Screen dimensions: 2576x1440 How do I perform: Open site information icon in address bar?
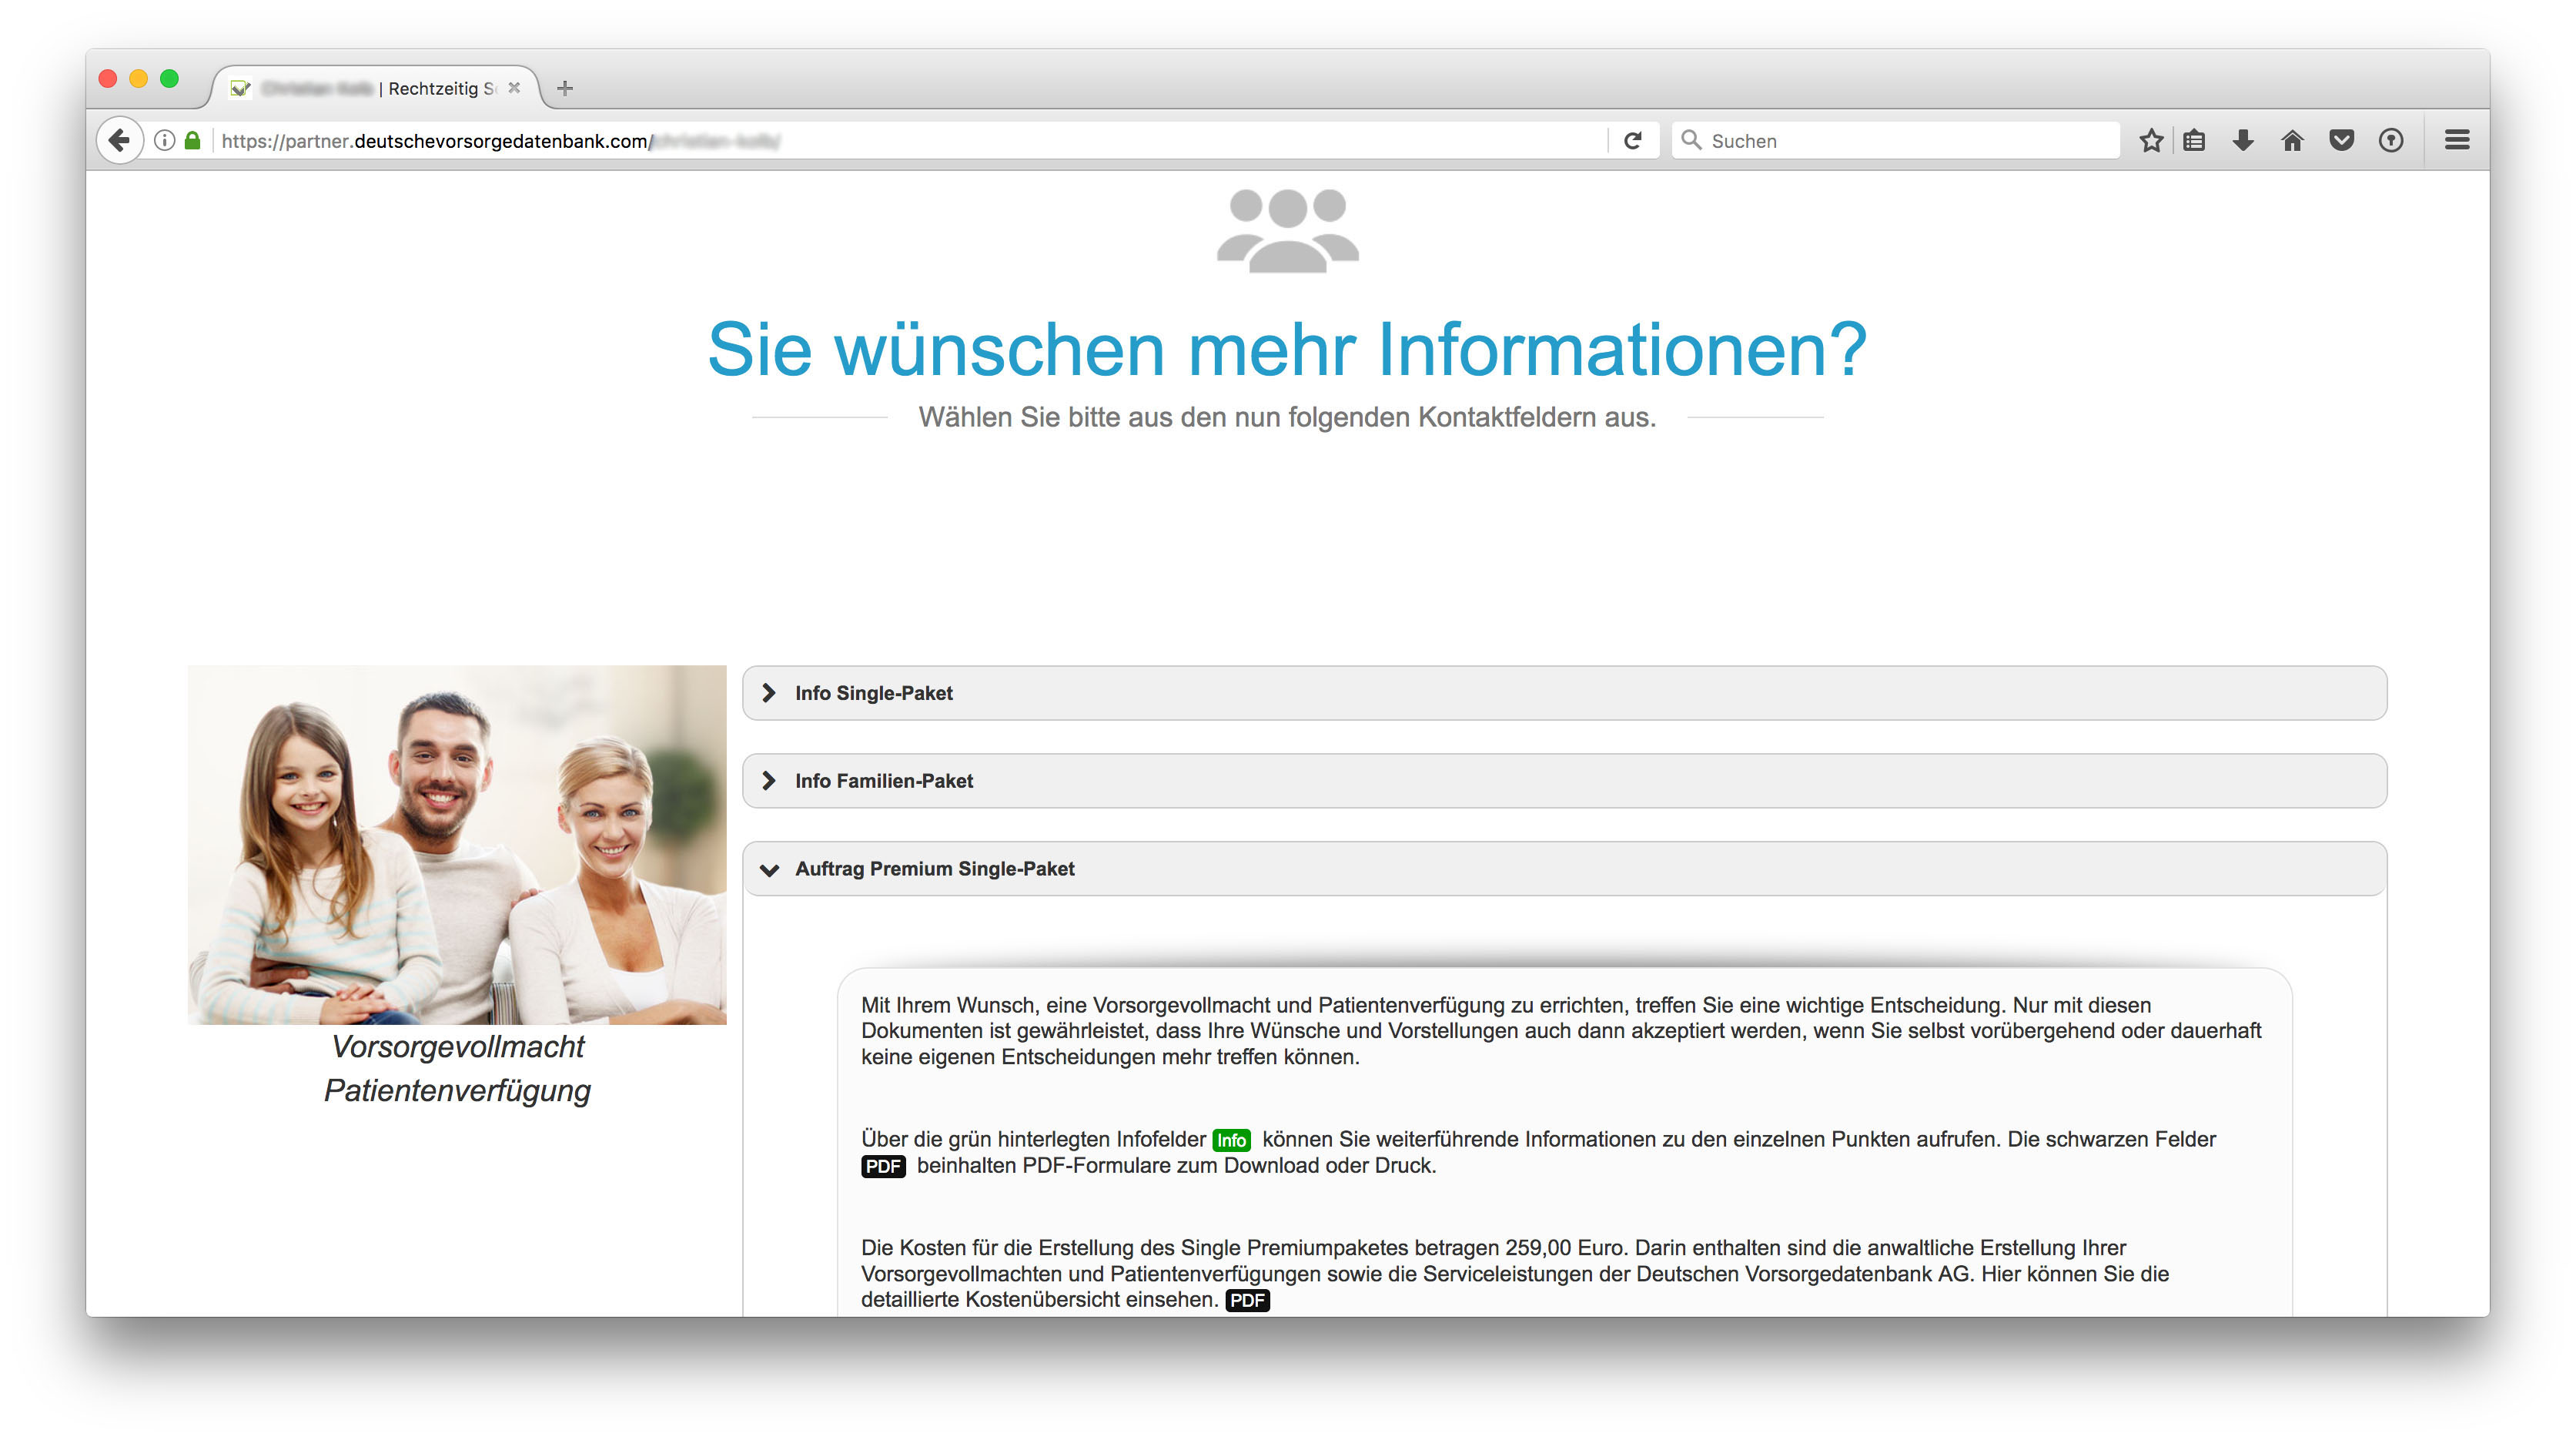[165, 141]
